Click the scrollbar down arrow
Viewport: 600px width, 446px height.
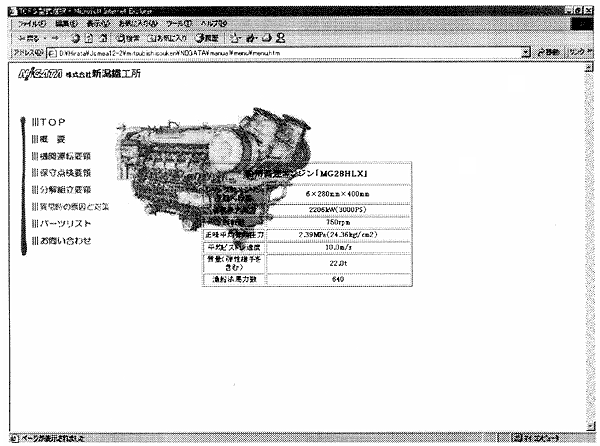[591, 425]
